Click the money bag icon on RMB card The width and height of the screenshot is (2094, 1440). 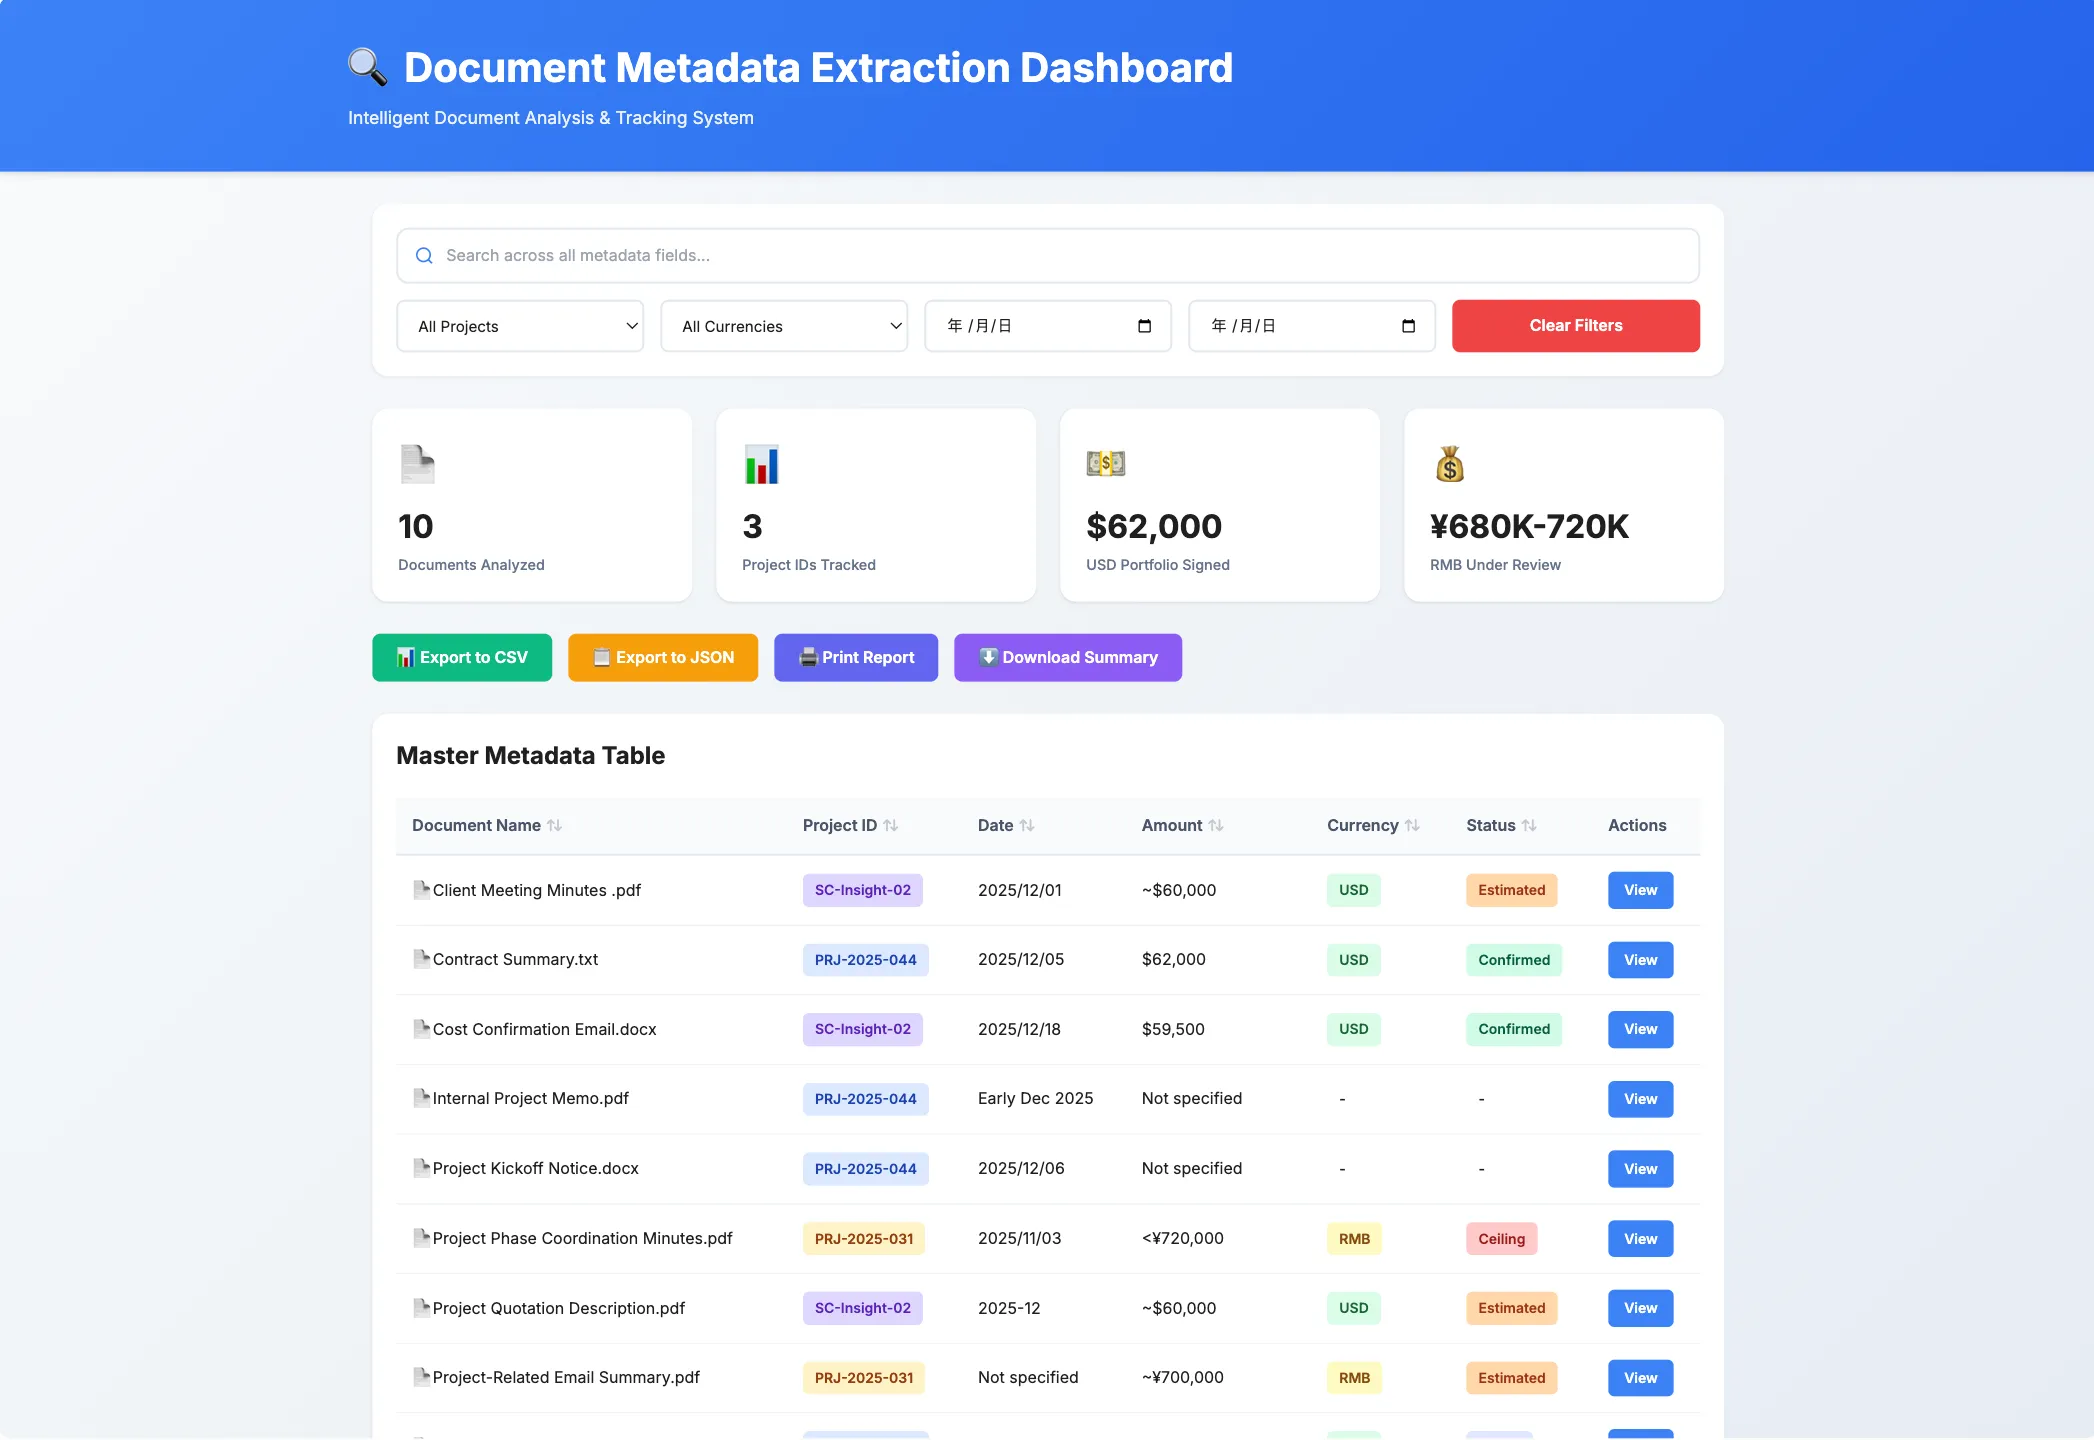1450,464
